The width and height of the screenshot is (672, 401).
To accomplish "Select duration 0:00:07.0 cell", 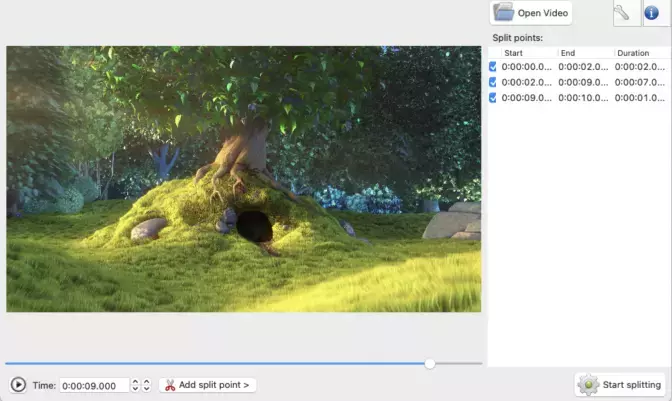I will click(x=639, y=82).
